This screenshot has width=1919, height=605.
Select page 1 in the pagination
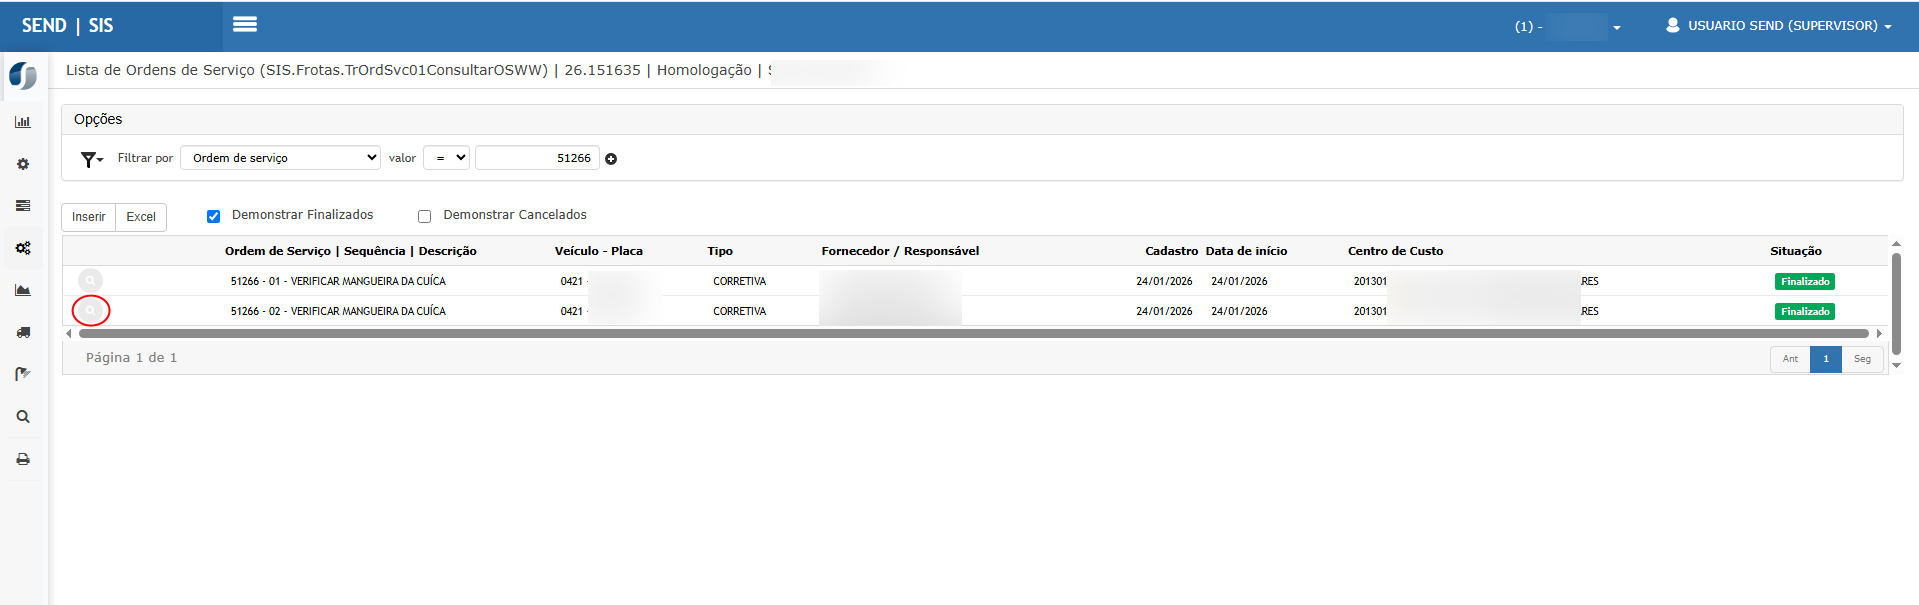click(x=1826, y=359)
